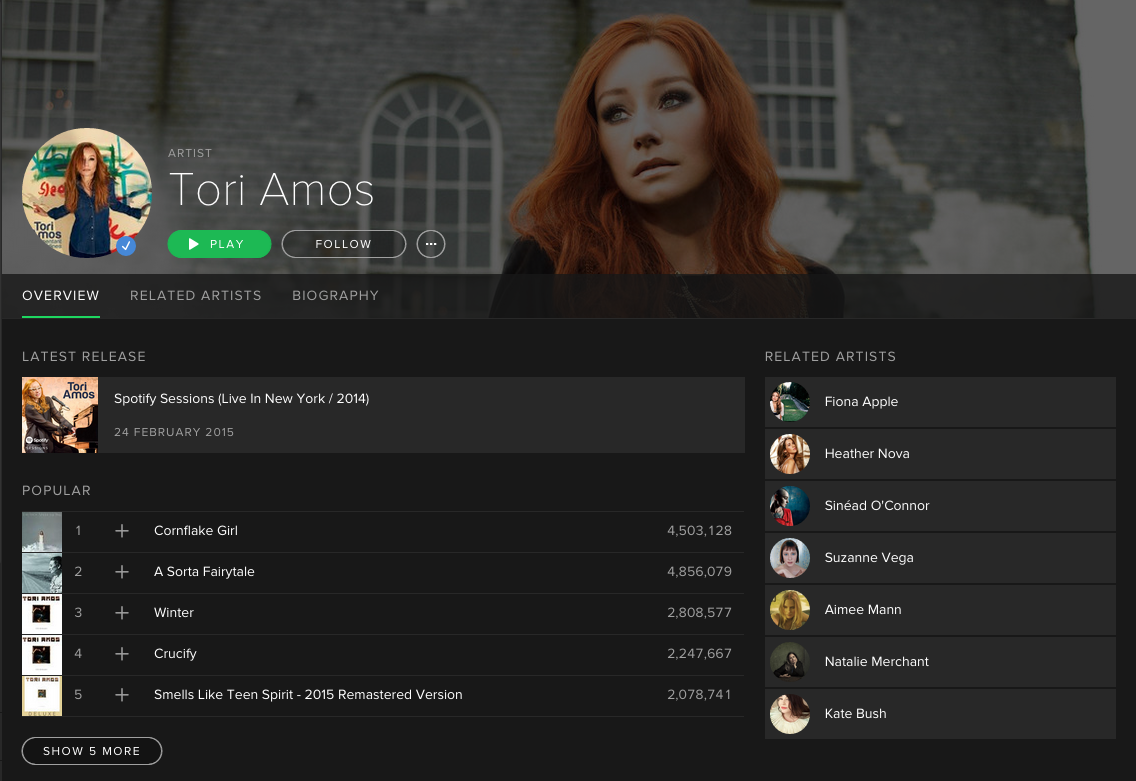Image resolution: width=1136 pixels, height=781 pixels.
Task: Select the track title Cornflake Girl
Action: [196, 530]
